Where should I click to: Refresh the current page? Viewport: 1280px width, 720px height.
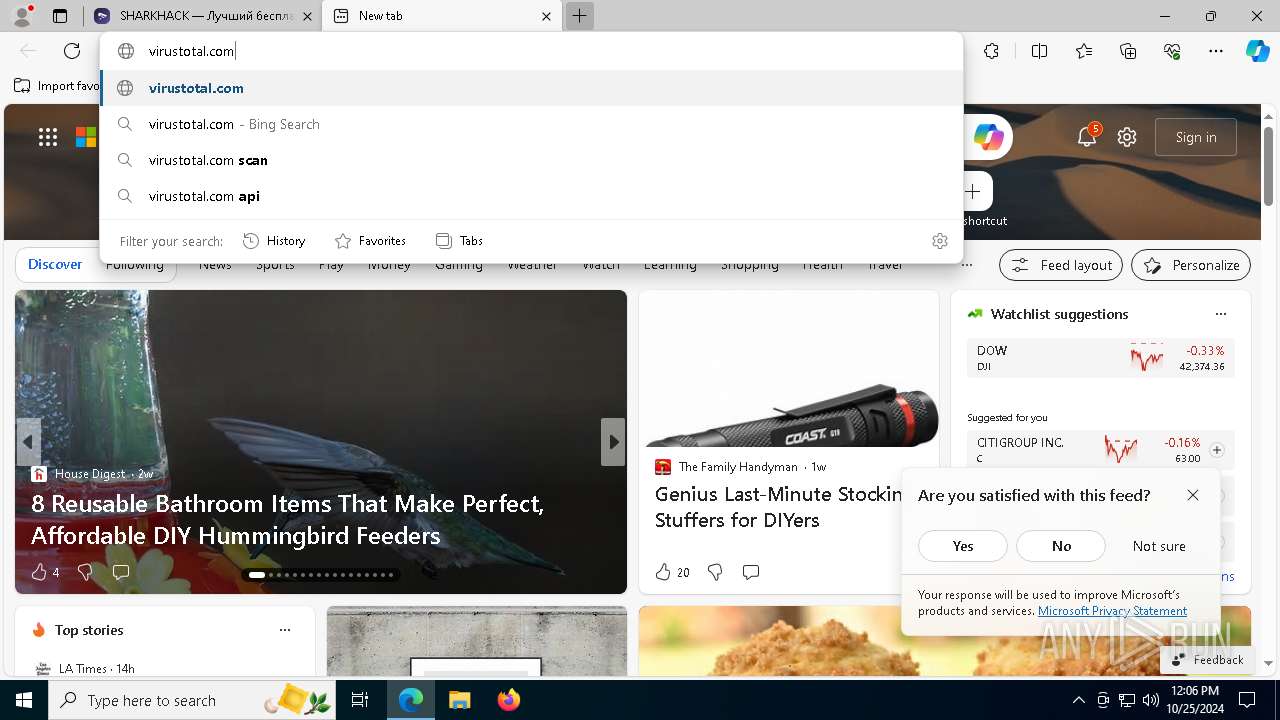coord(72,51)
